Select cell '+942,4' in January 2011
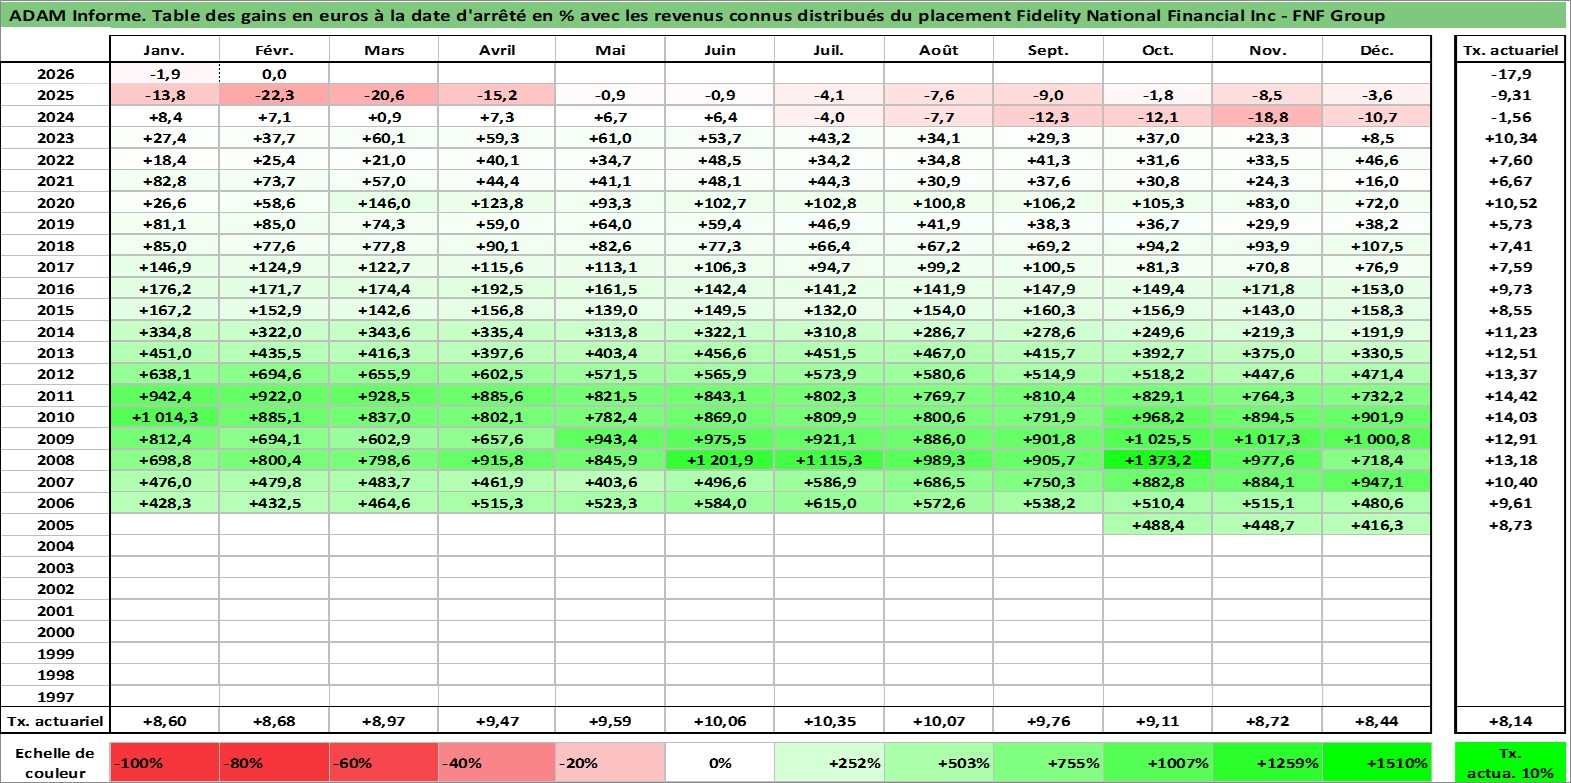Screen dimensions: 1571x783 pyautogui.click(x=165, y=396)
